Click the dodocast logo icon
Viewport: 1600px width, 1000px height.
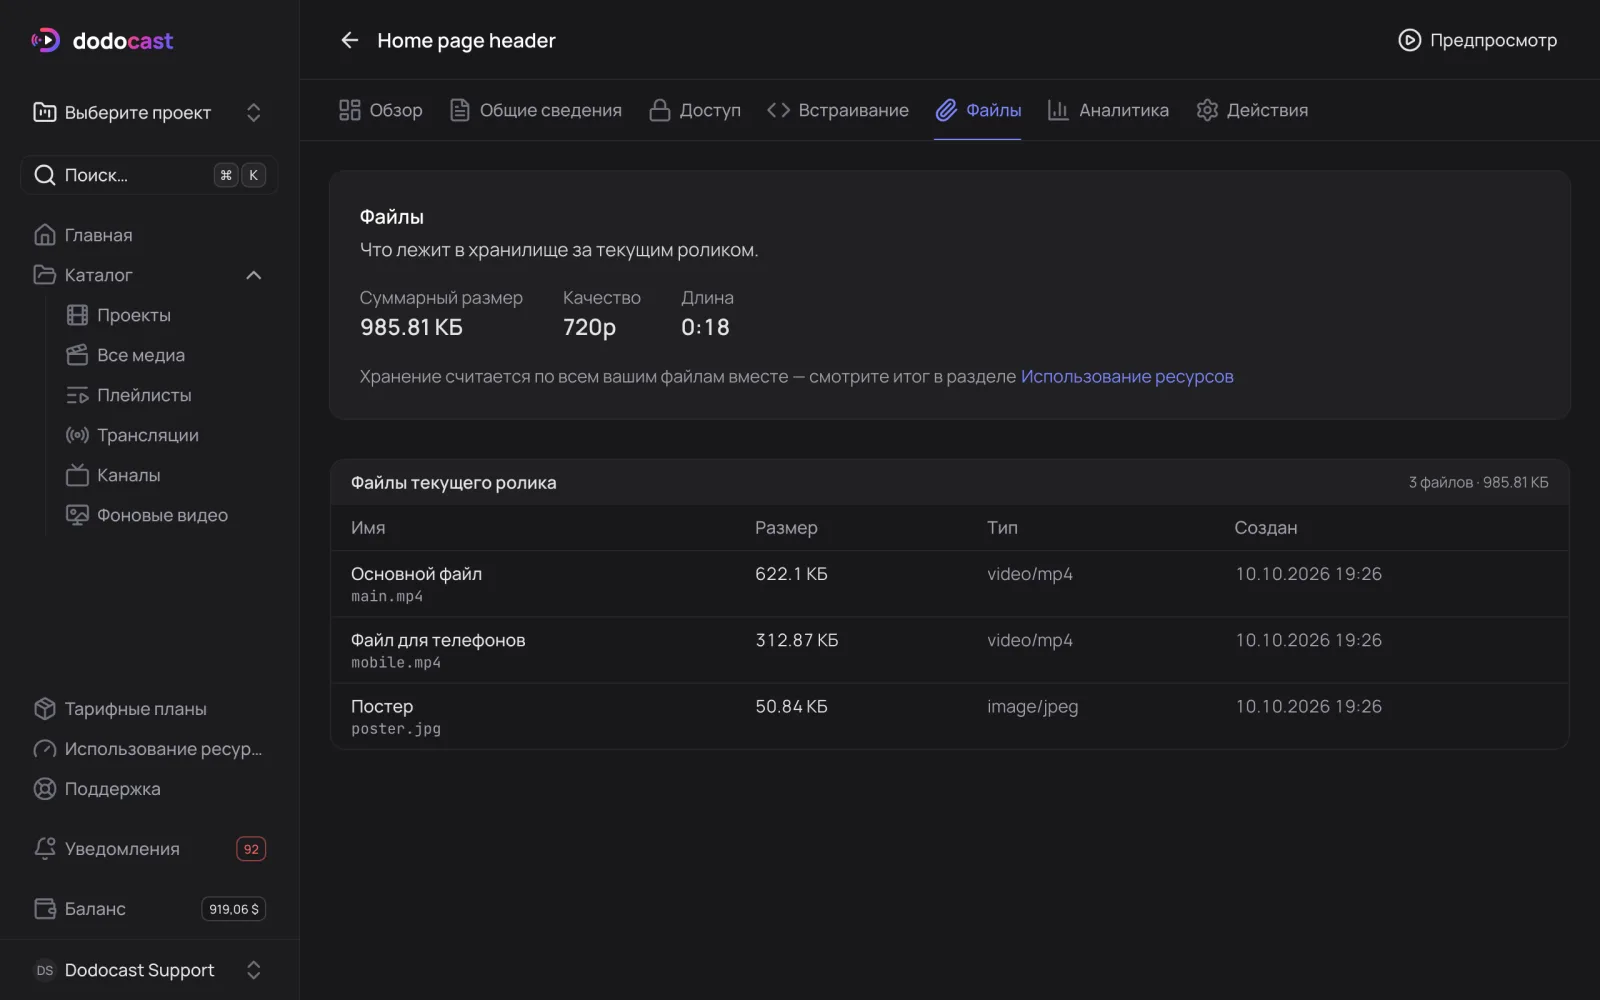coord(46,40)
